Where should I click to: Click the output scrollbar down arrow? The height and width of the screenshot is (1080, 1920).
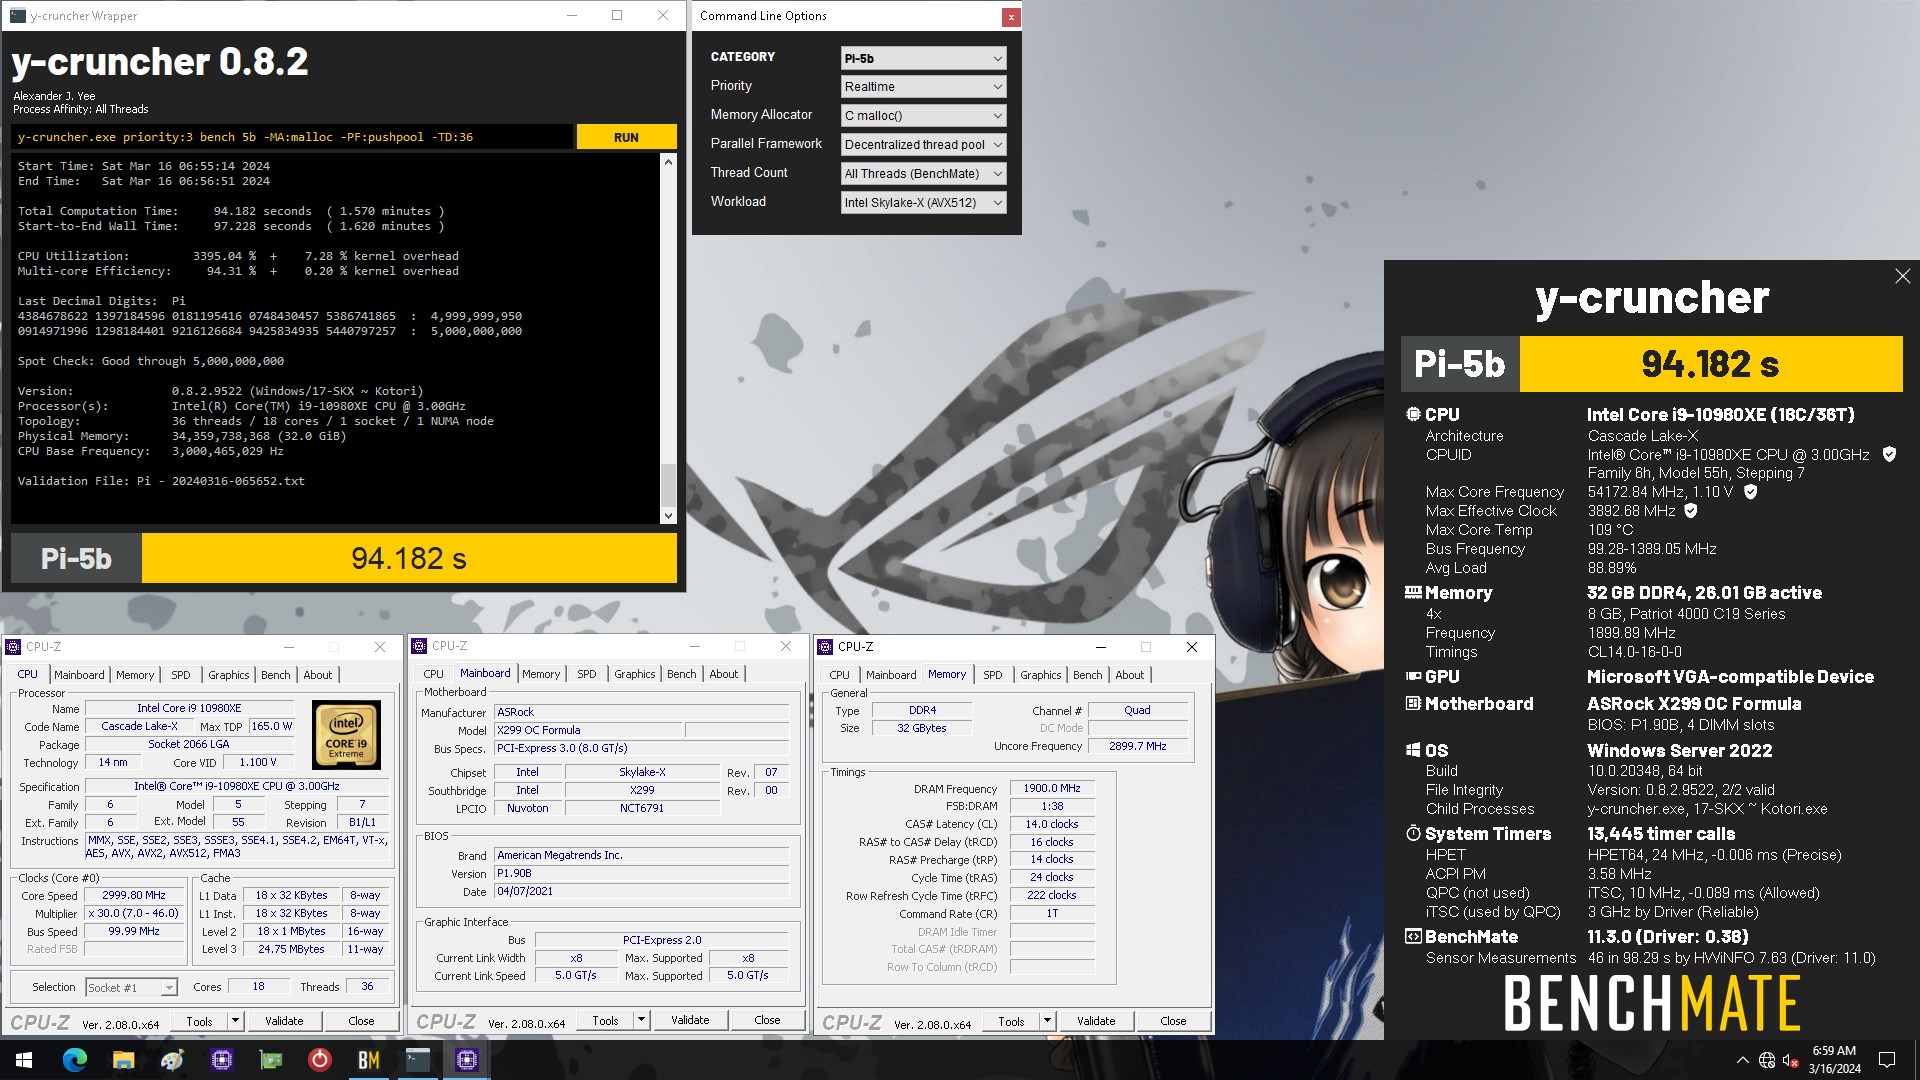[668, 516]
